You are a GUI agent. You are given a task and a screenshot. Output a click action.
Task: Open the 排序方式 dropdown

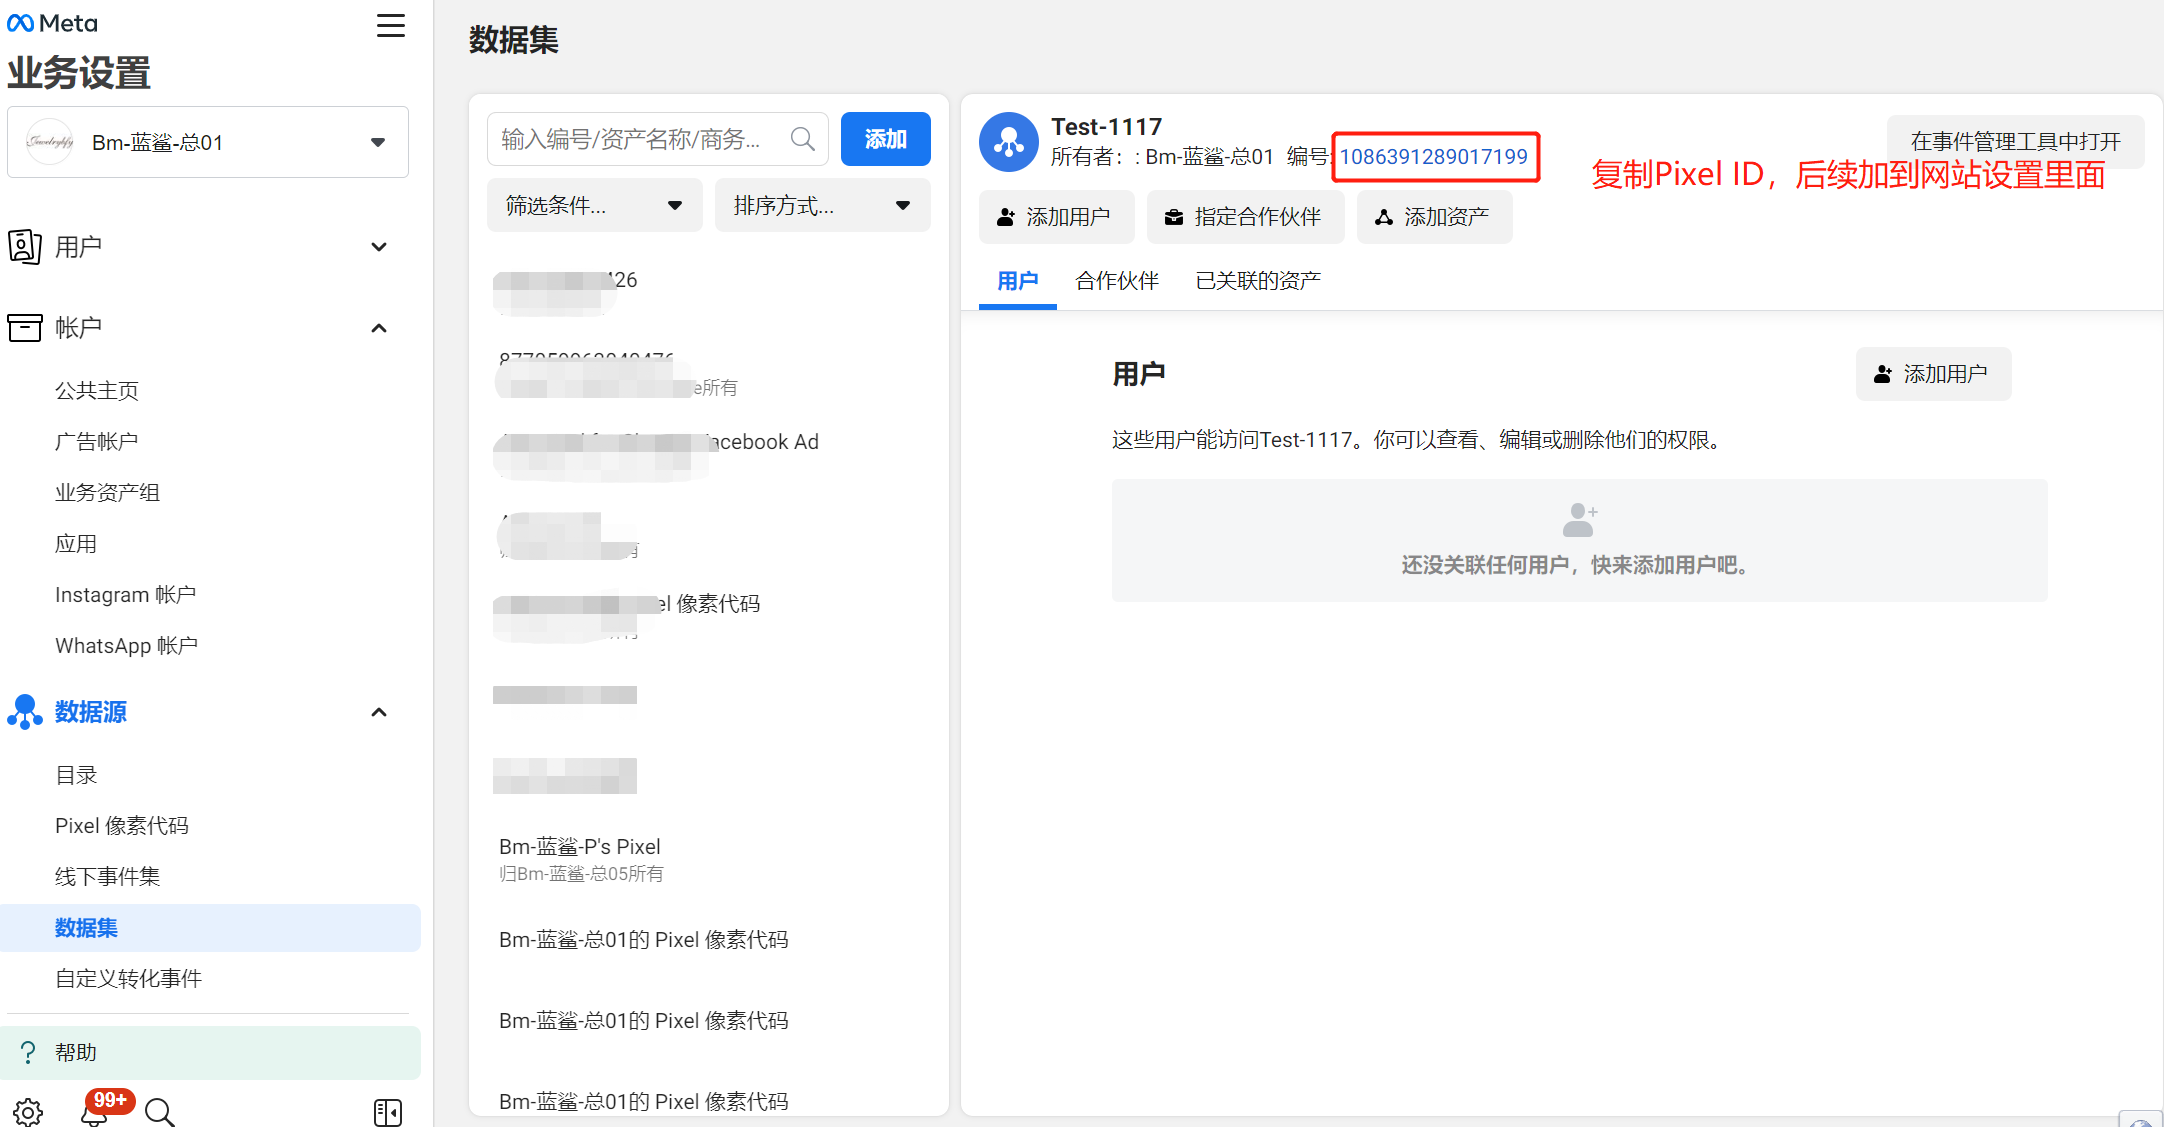pyautogui.click(x=823, y=205)
